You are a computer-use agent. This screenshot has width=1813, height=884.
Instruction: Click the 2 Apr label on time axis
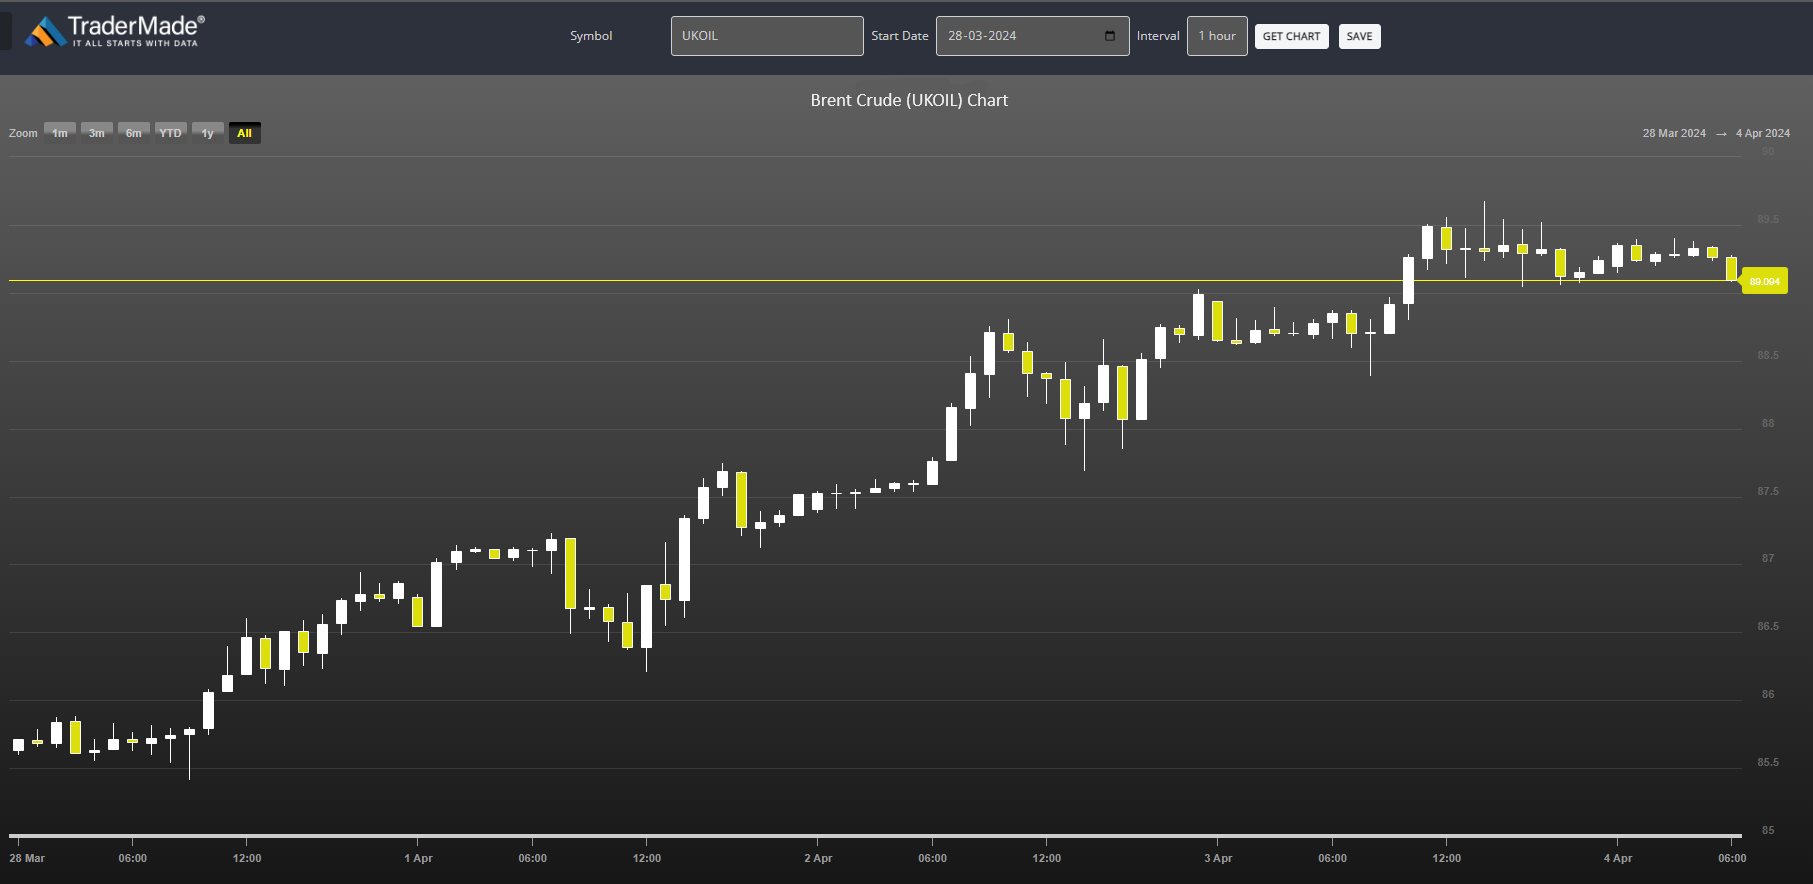click(x=818, y=858)
